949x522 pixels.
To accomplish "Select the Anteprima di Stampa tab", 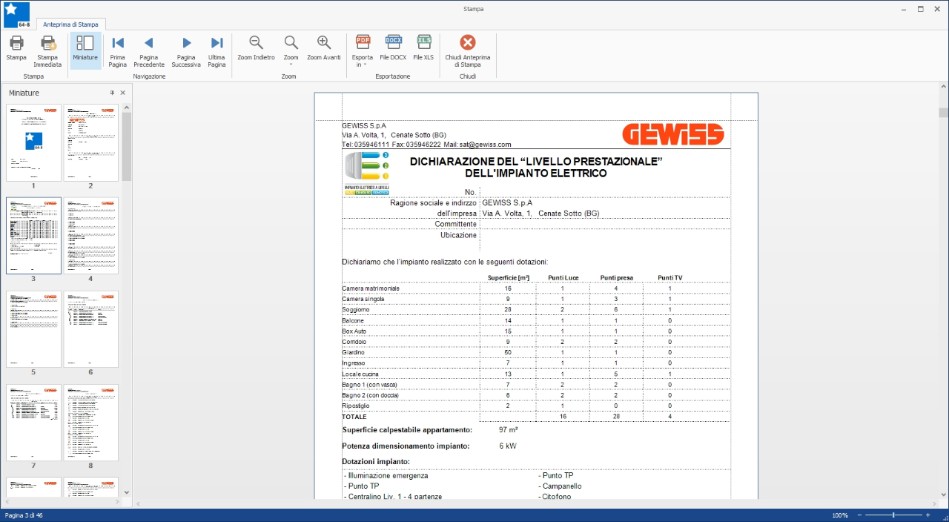I will point(71,25).
